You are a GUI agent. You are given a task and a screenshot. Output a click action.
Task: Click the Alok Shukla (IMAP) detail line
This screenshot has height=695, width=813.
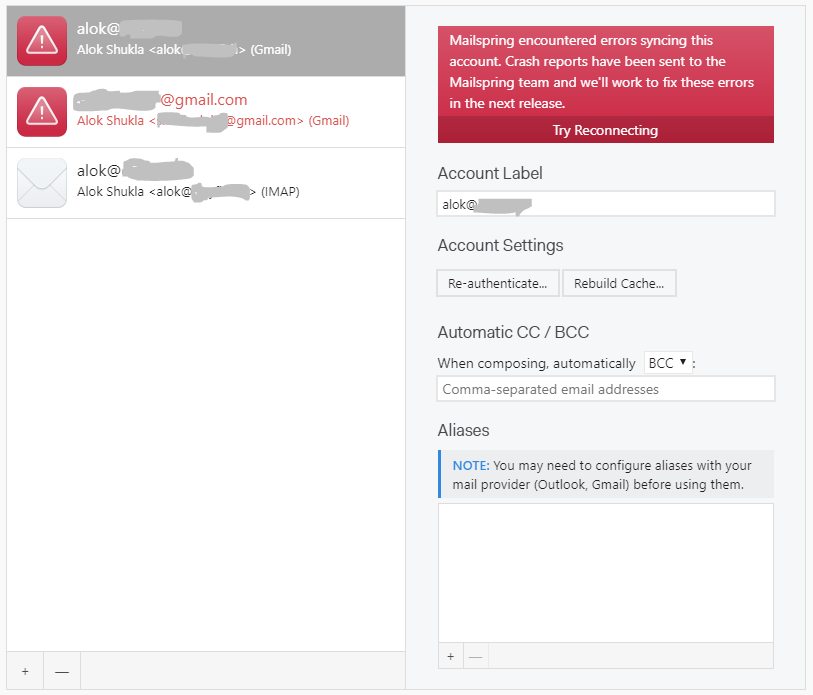click(x=188, y=191)
